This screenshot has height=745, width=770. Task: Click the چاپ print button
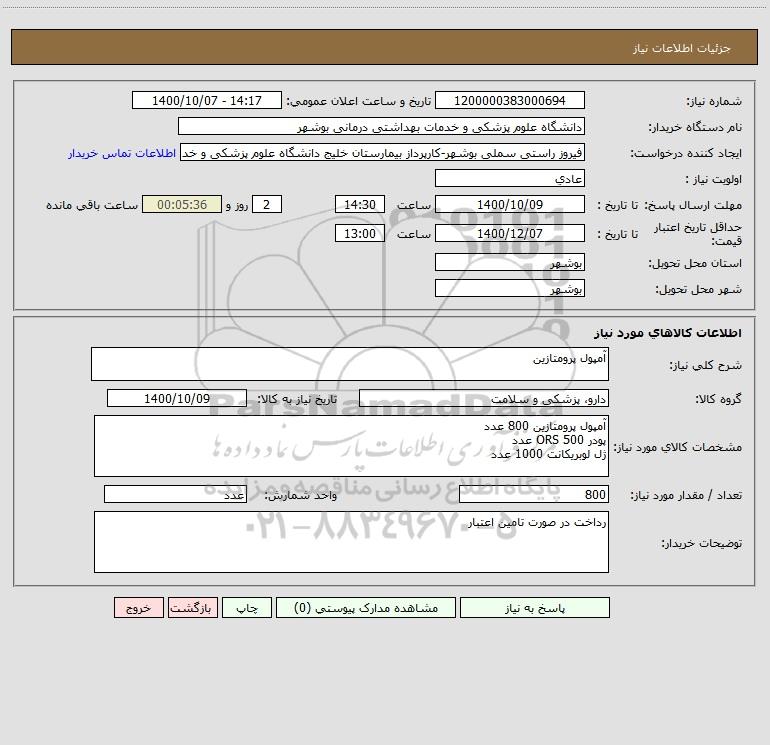click(247, 607)
